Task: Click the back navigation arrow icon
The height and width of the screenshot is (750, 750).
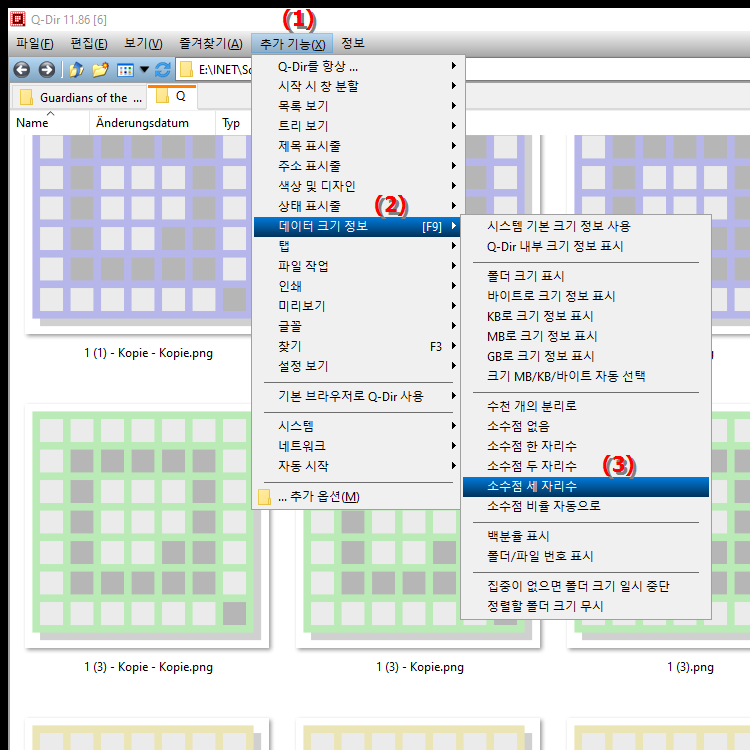Action: (22, 70)
